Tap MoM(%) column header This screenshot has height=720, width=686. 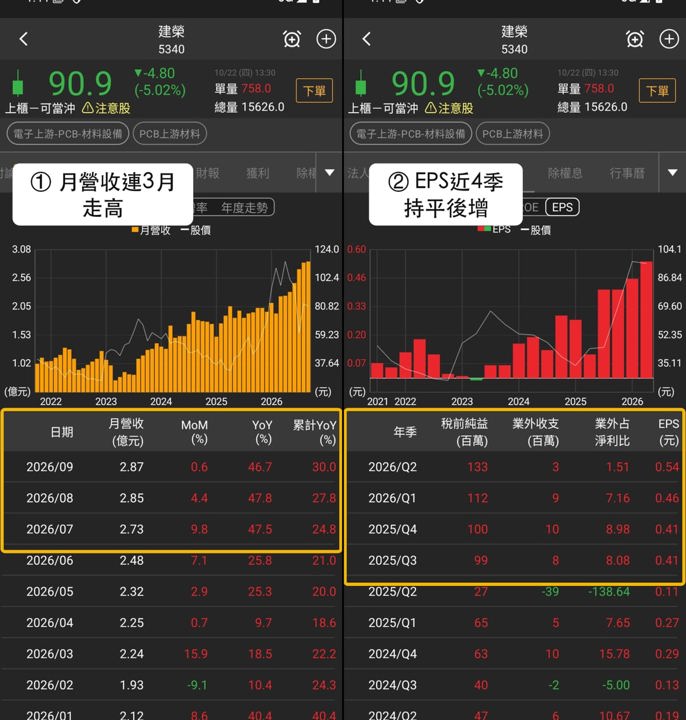(x=195, y=432)
